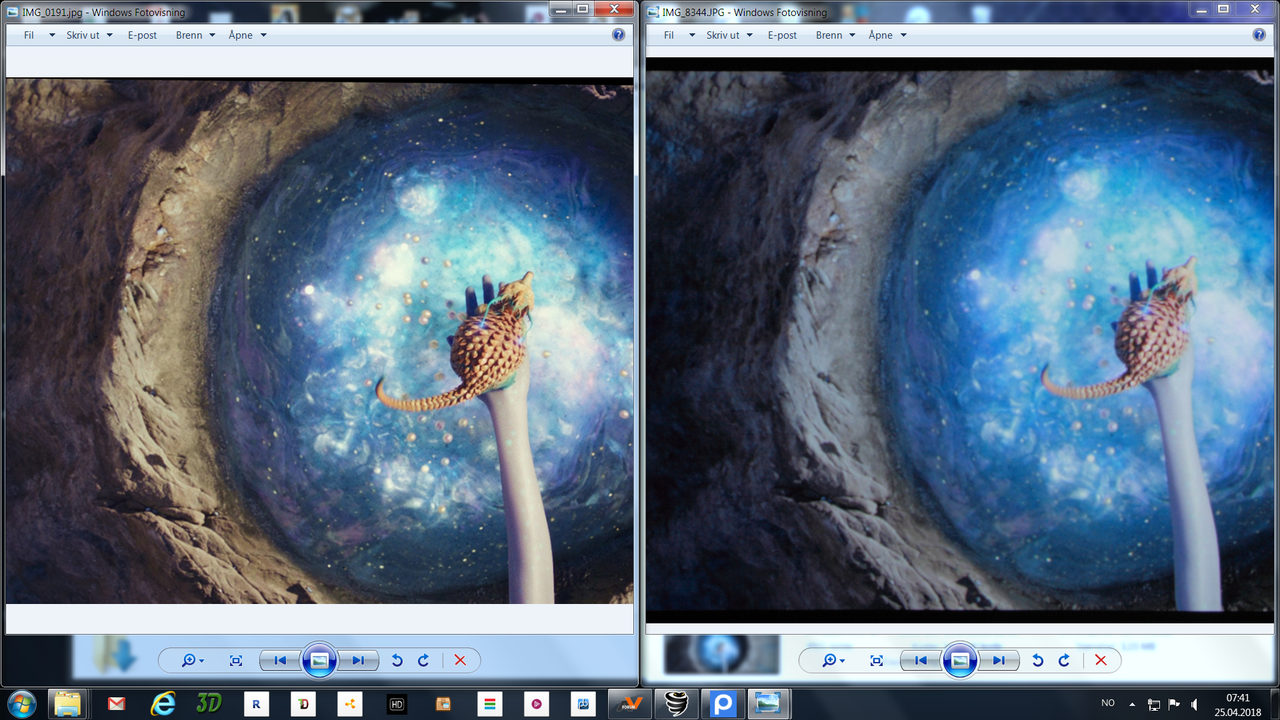Click NO language indicator in tray
Viewport: 1280px width, 720px height.
tap(1108, 703)
